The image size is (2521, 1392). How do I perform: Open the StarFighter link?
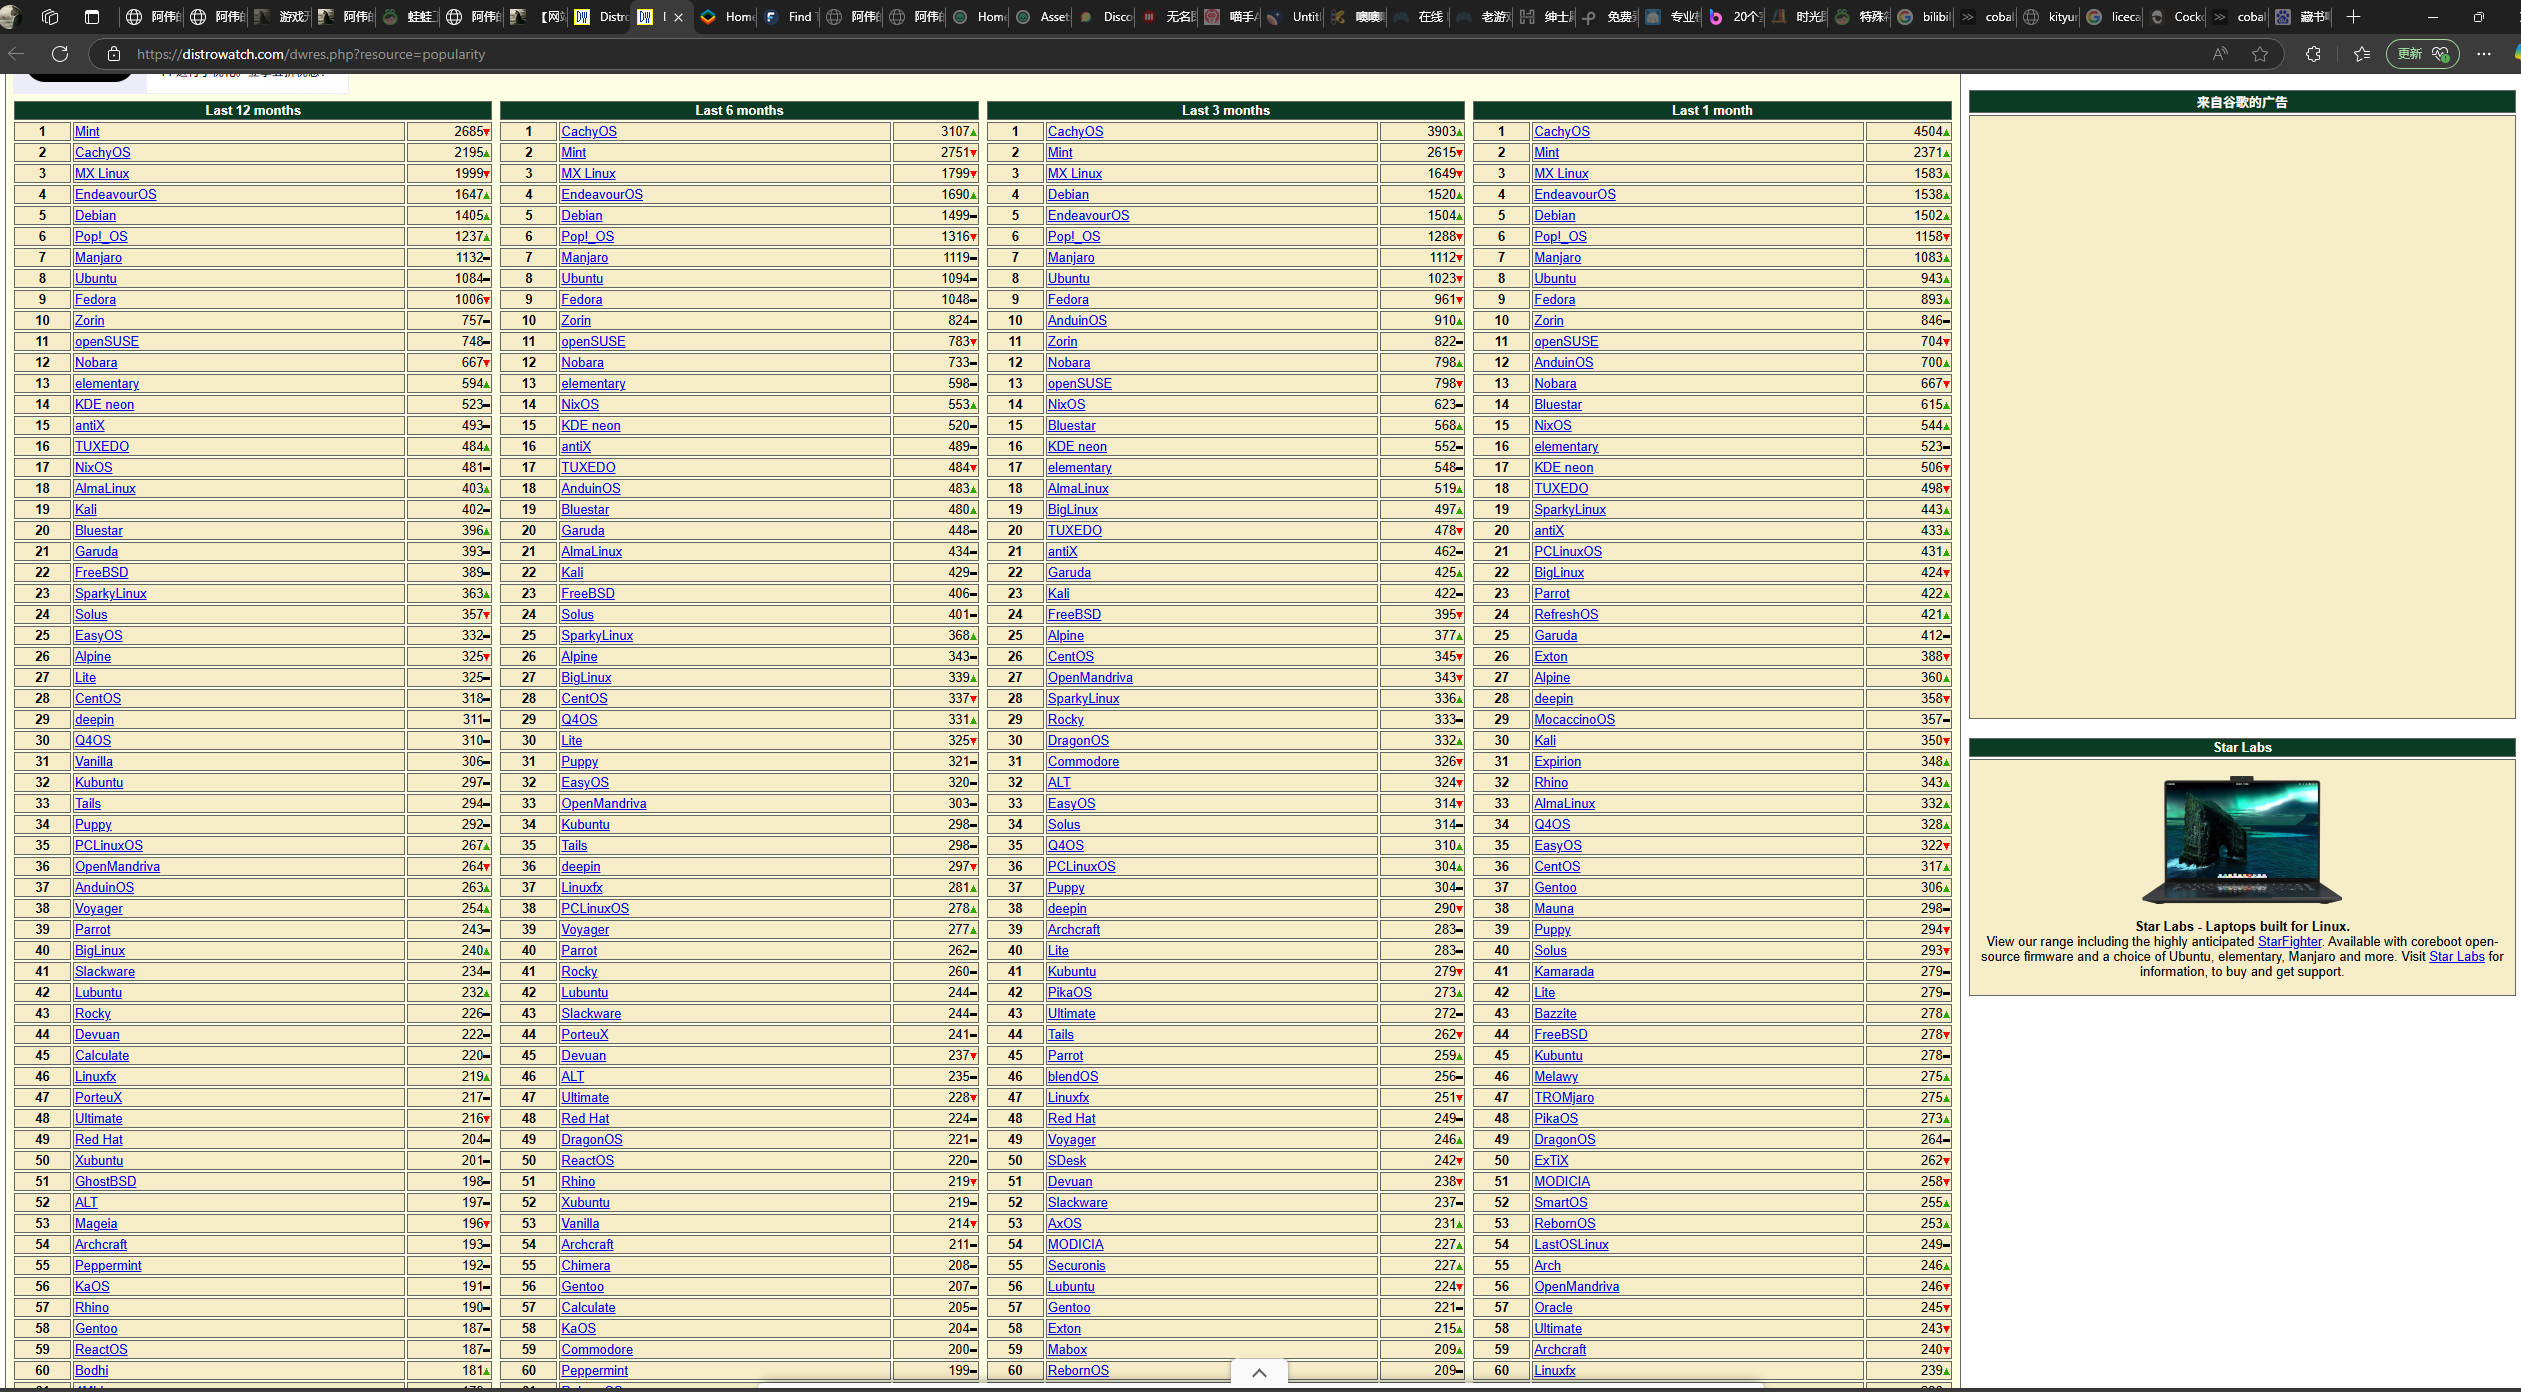pyautogui.click(x=2289, y=942)
